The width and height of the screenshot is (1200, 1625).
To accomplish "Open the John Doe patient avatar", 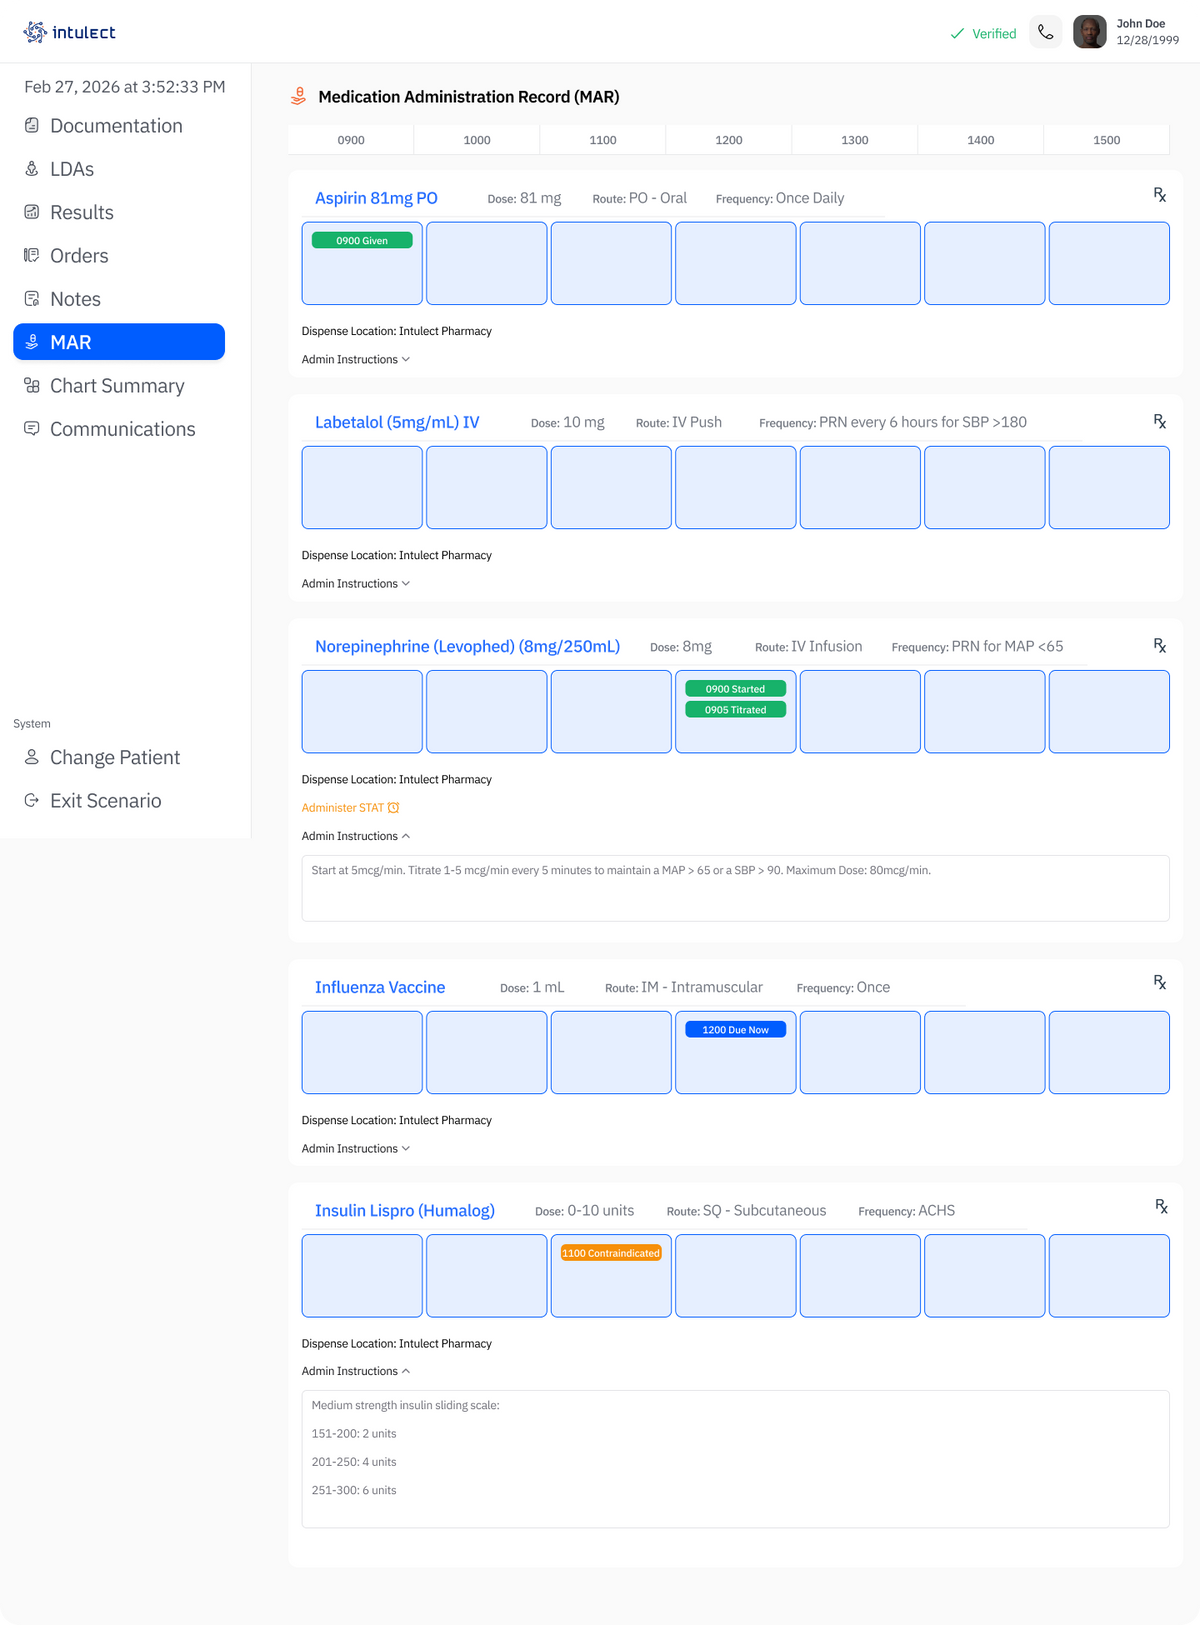I will pos(1090,32).
